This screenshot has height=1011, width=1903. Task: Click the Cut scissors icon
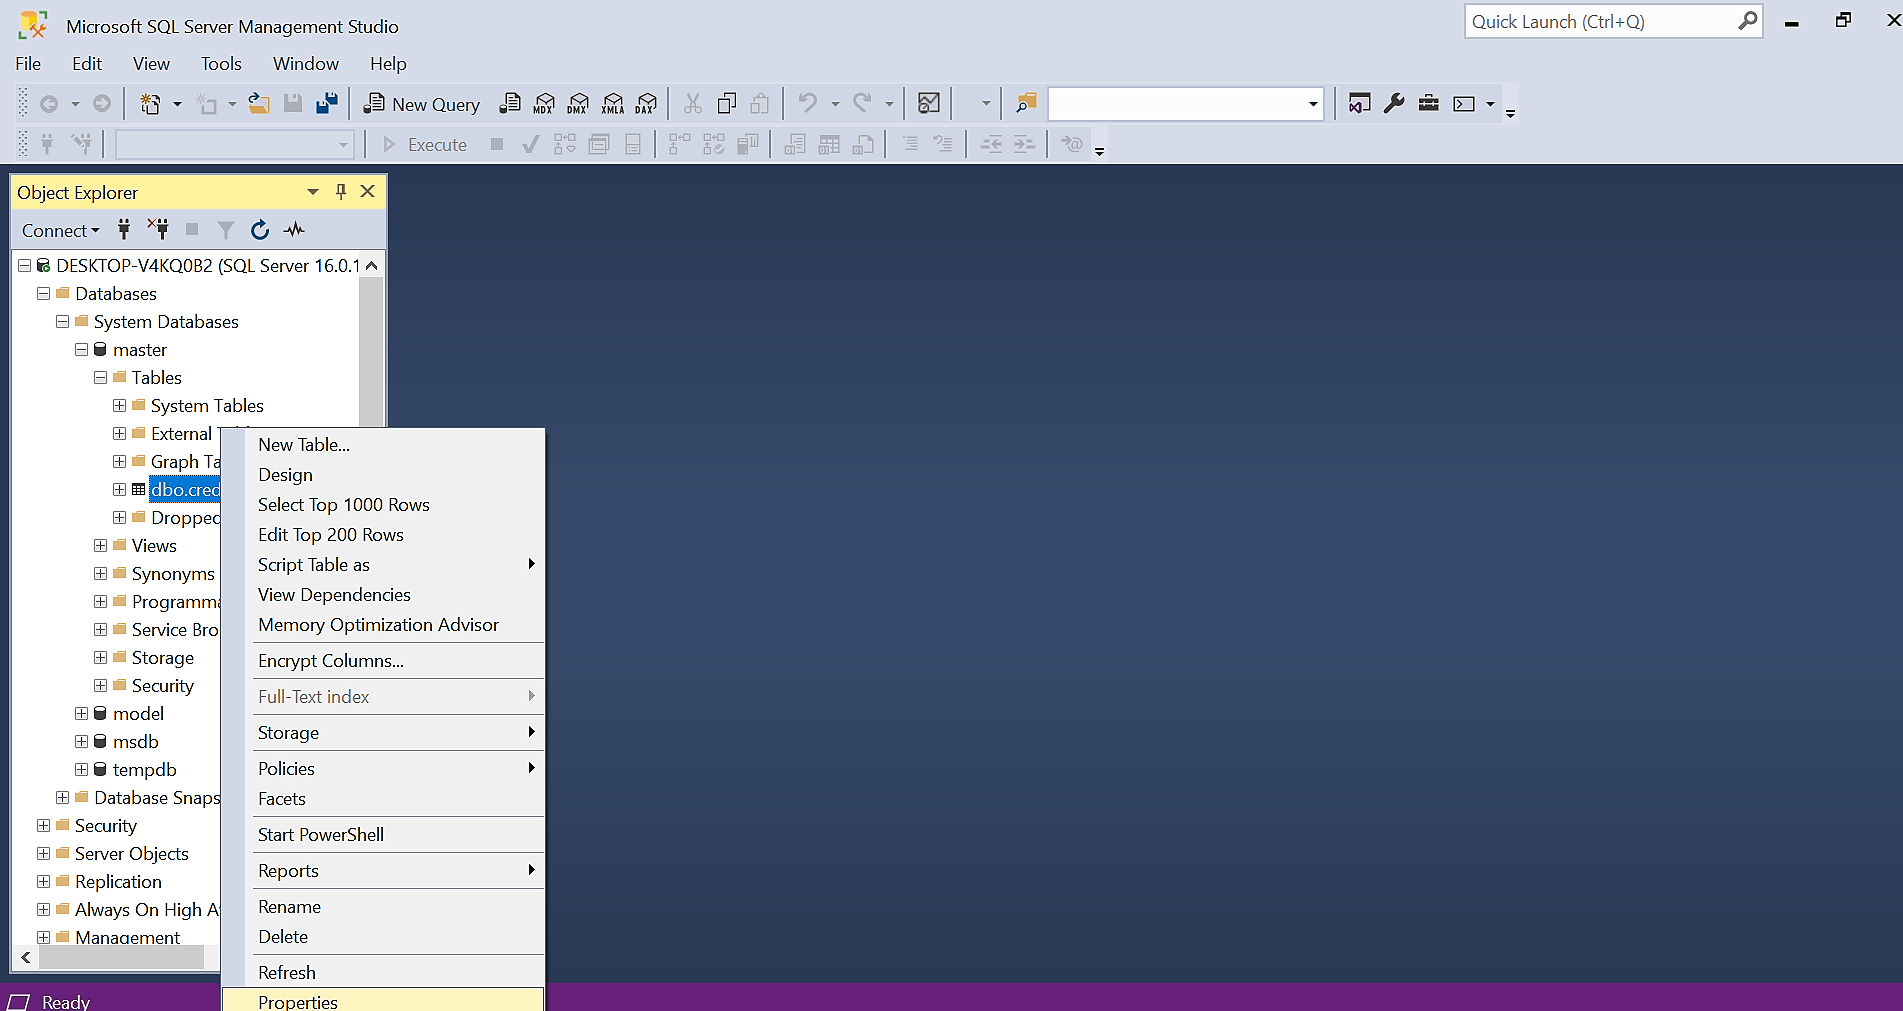coord(693,103)
